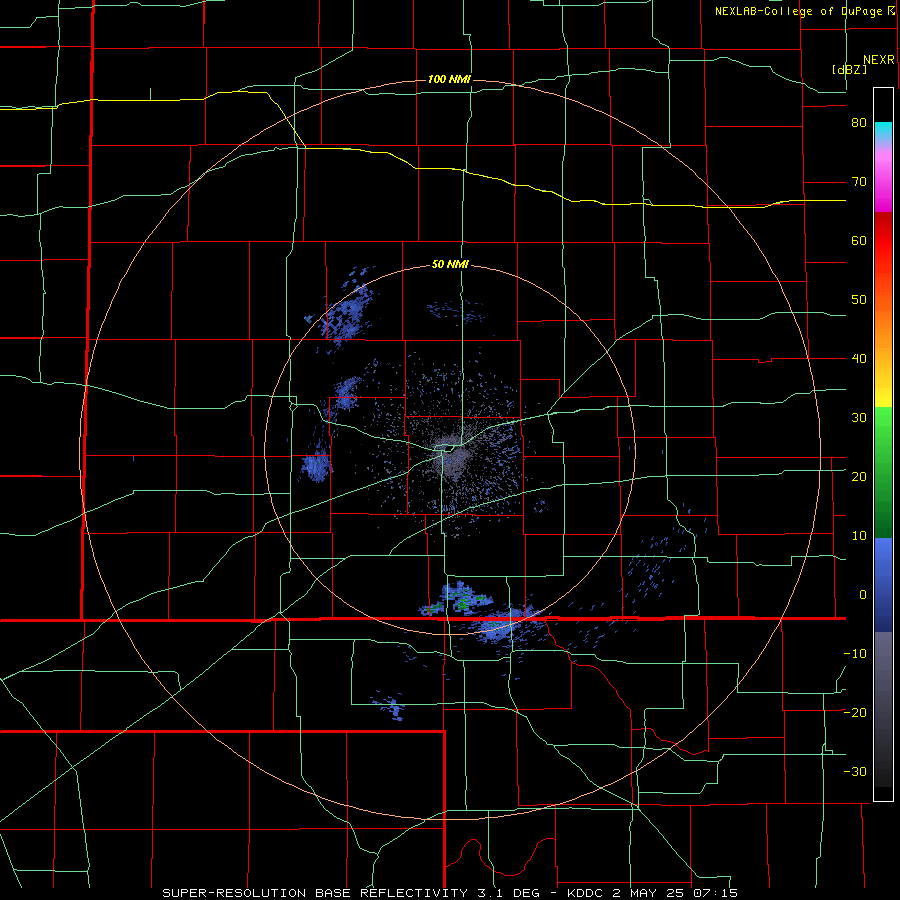Click the 60 value on the dBZ scale

tap(859, 240)
